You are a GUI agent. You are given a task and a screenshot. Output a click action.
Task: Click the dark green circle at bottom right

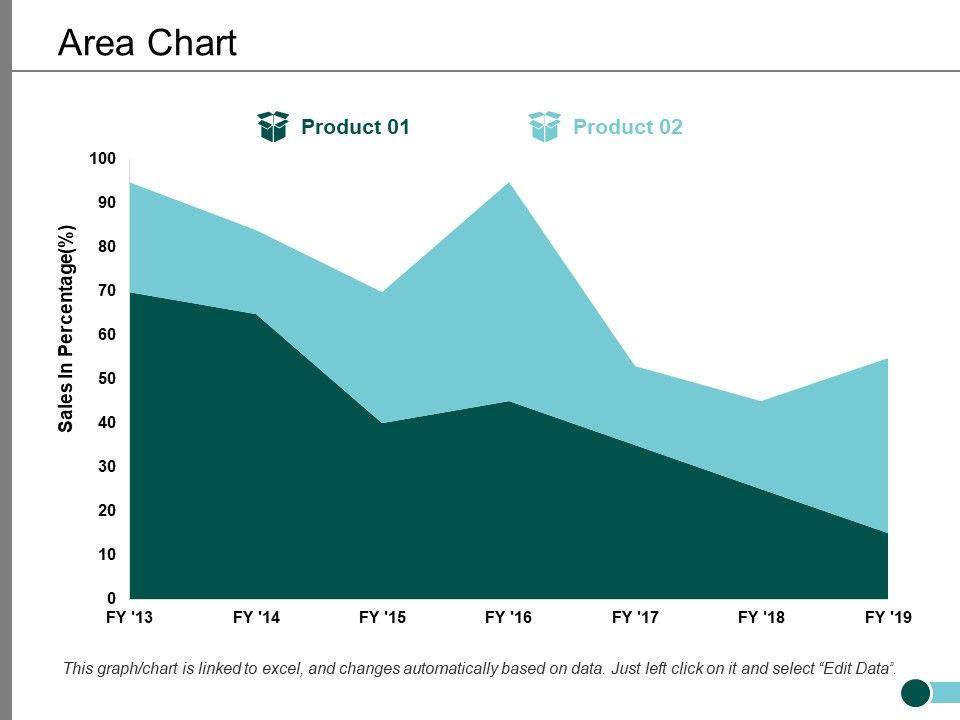[x=916, y=692]
